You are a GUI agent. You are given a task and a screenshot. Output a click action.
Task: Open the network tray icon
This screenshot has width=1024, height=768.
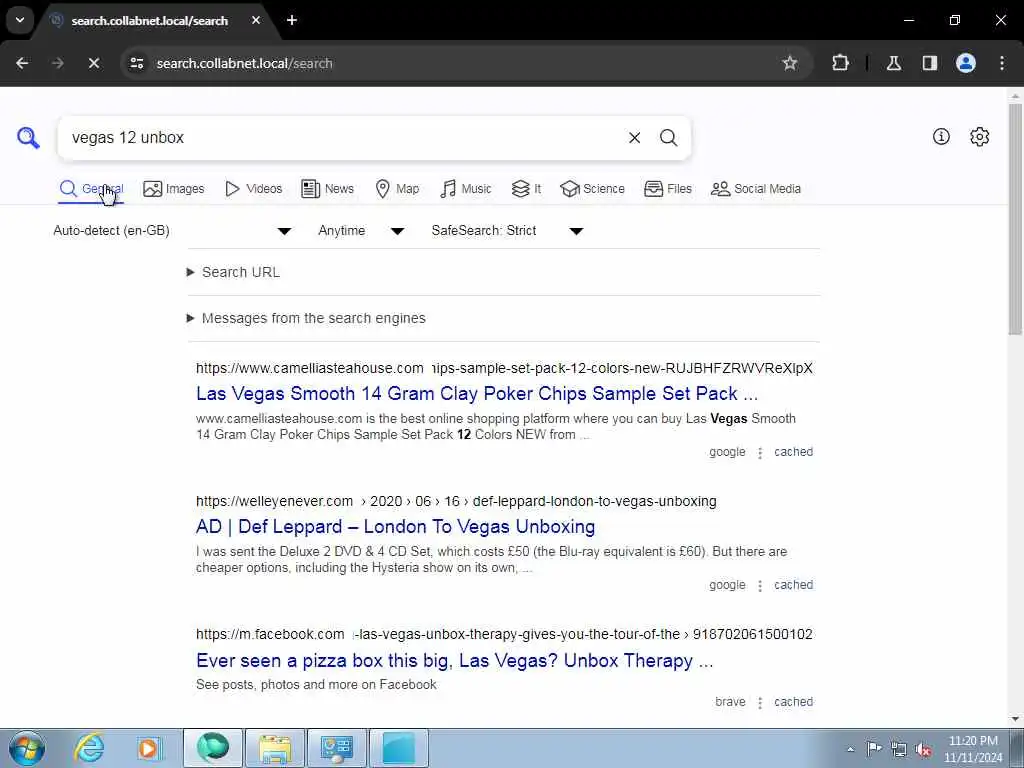coord(899,749)
